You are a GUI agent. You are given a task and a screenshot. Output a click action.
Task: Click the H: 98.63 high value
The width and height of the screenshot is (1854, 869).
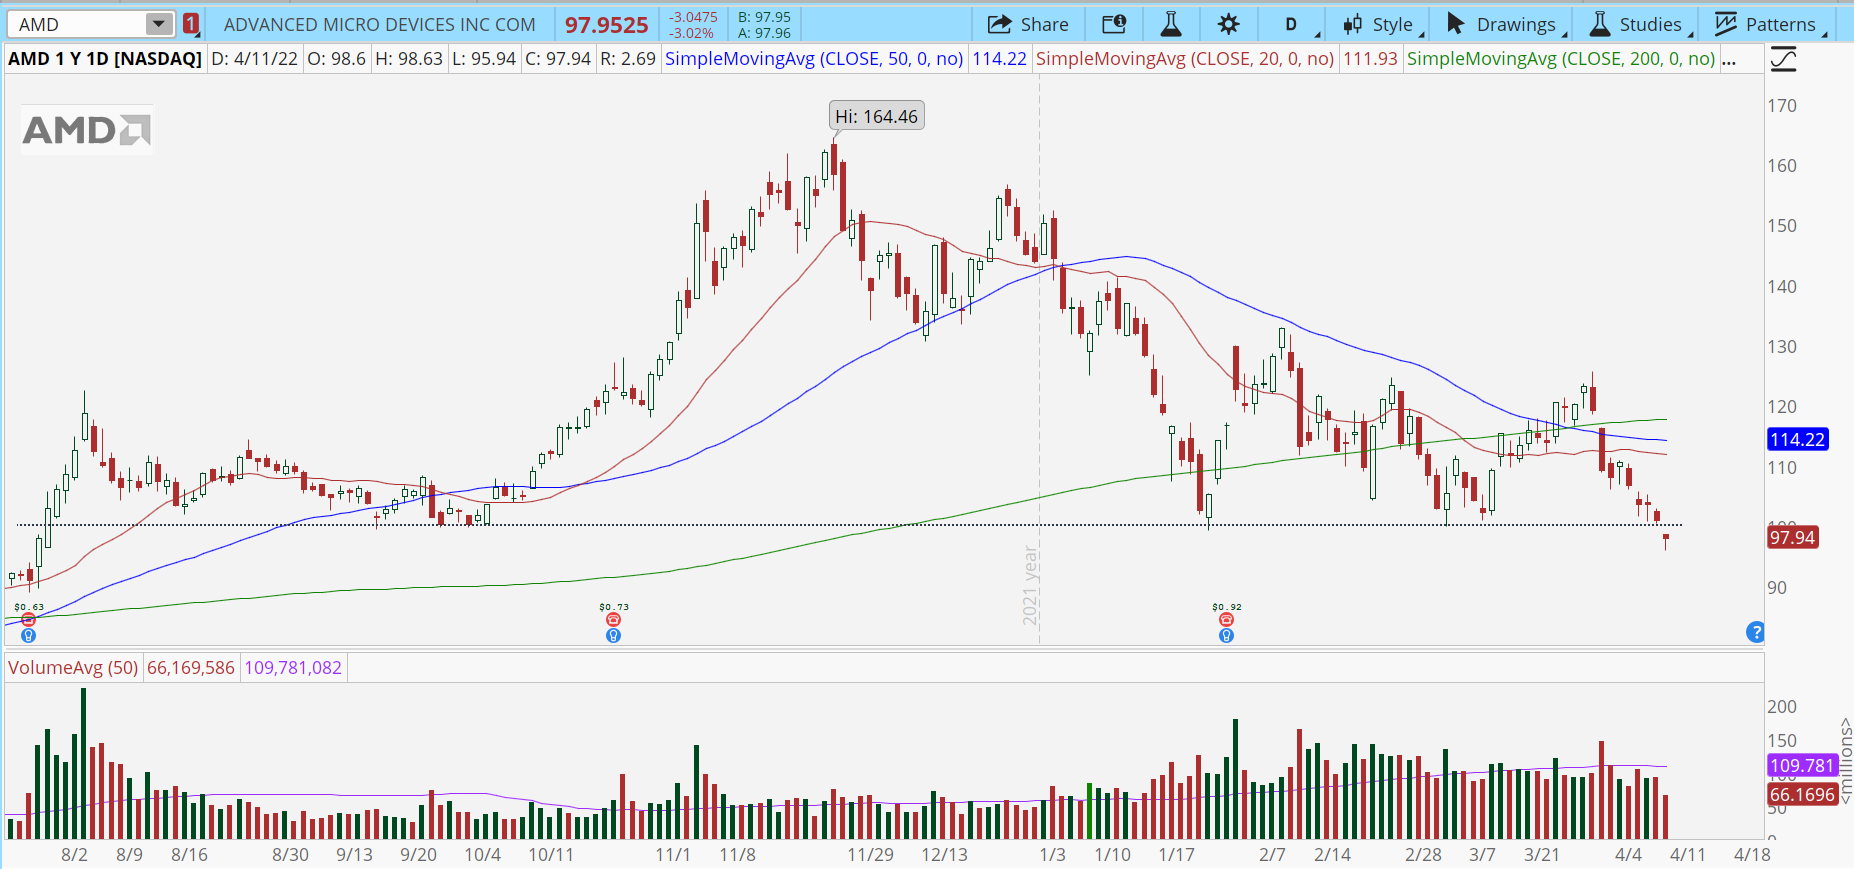pyautogui.click(x=408, y=59)
